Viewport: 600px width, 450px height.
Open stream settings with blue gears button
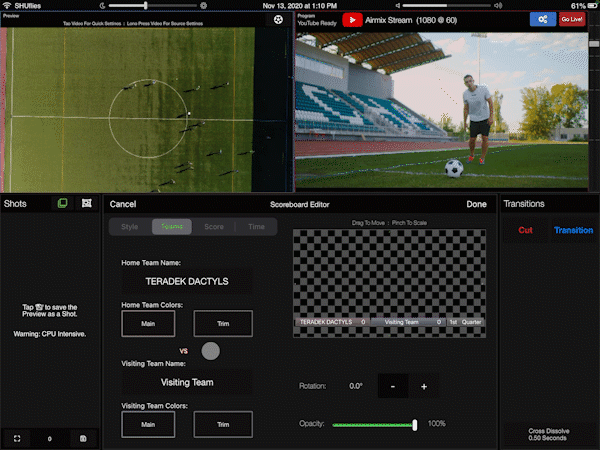point(542,19)
